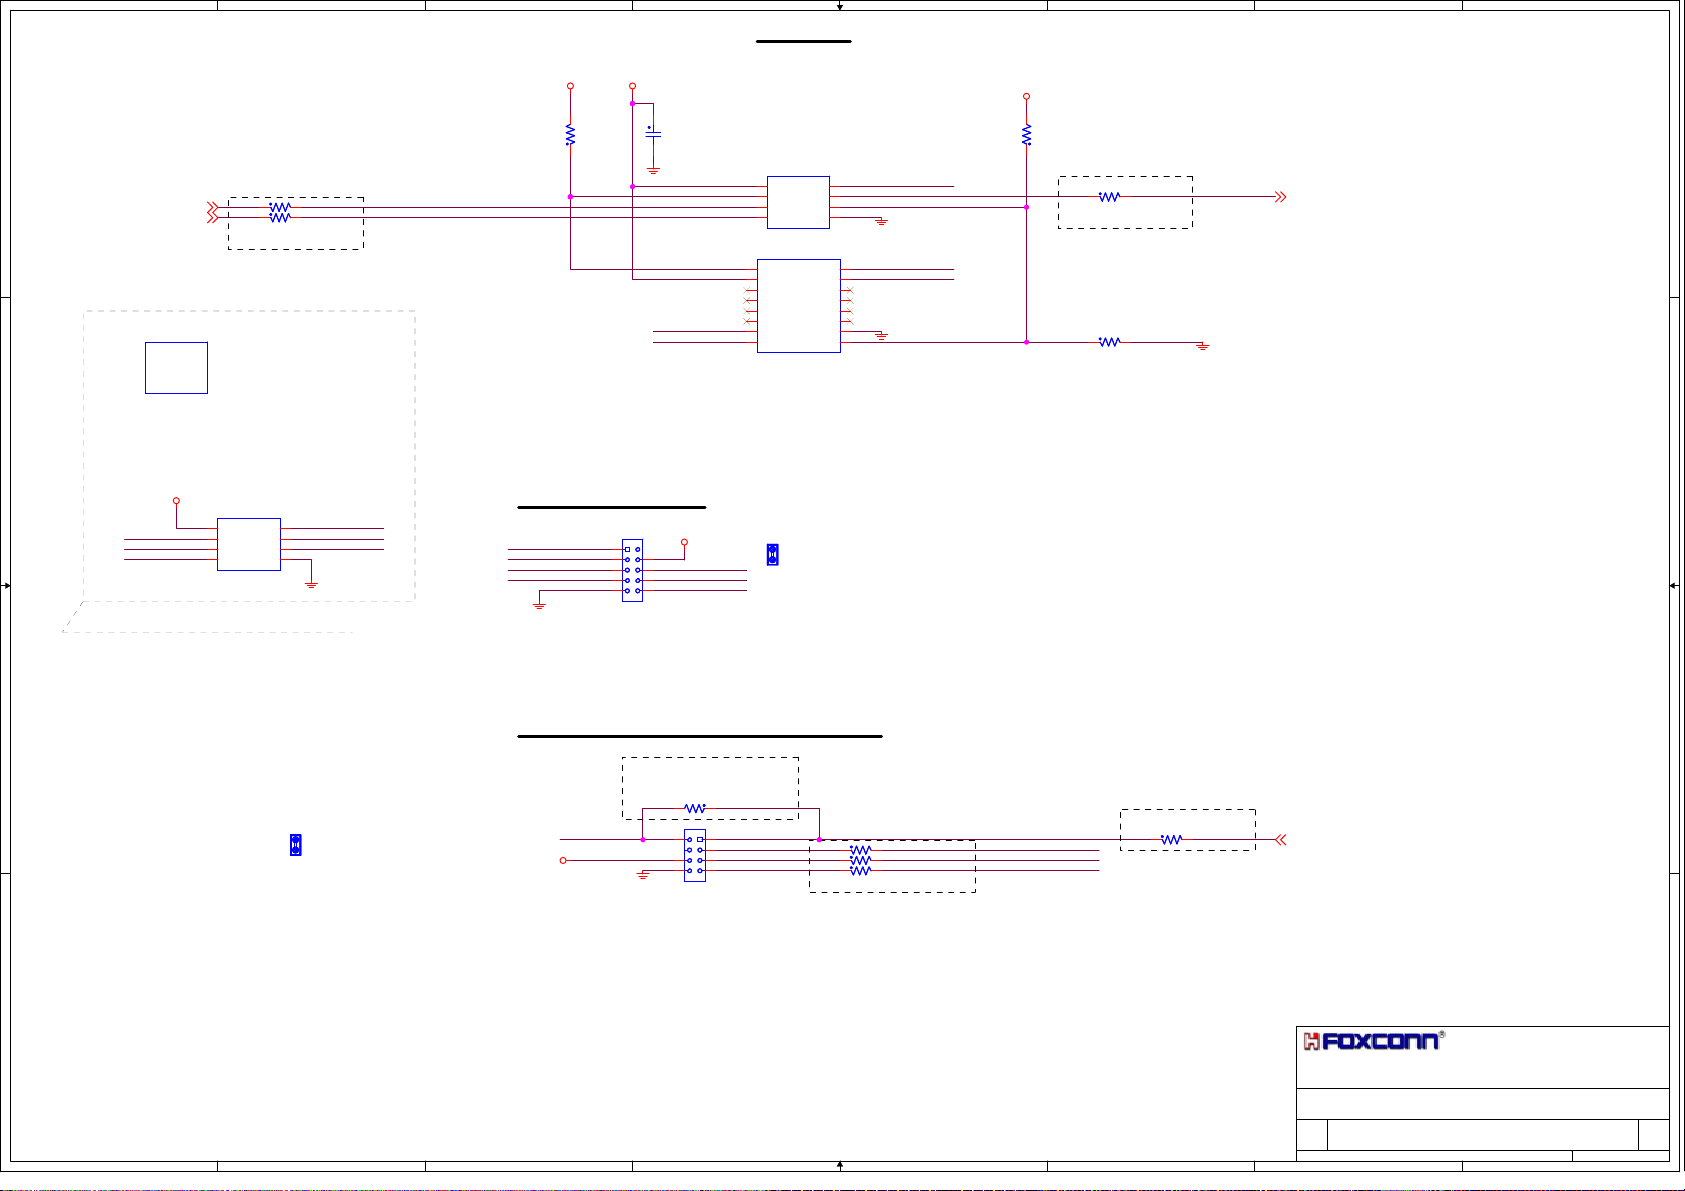This screenshot has height=1191, width=1685.
Task: Click the empty blue rectangle in gray dashed area
Action: pos(176,368)
